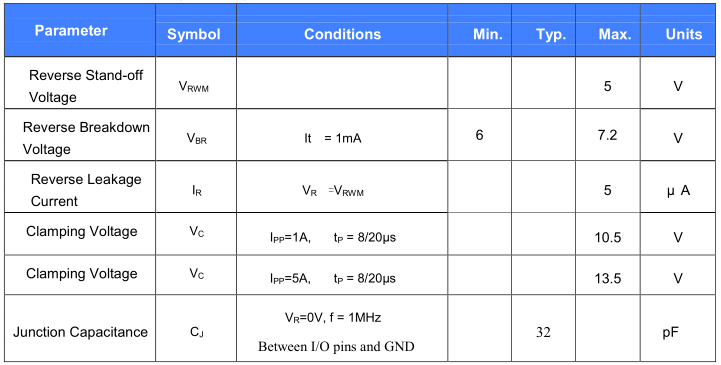Click the µA units cell

[x=678, y=187]
